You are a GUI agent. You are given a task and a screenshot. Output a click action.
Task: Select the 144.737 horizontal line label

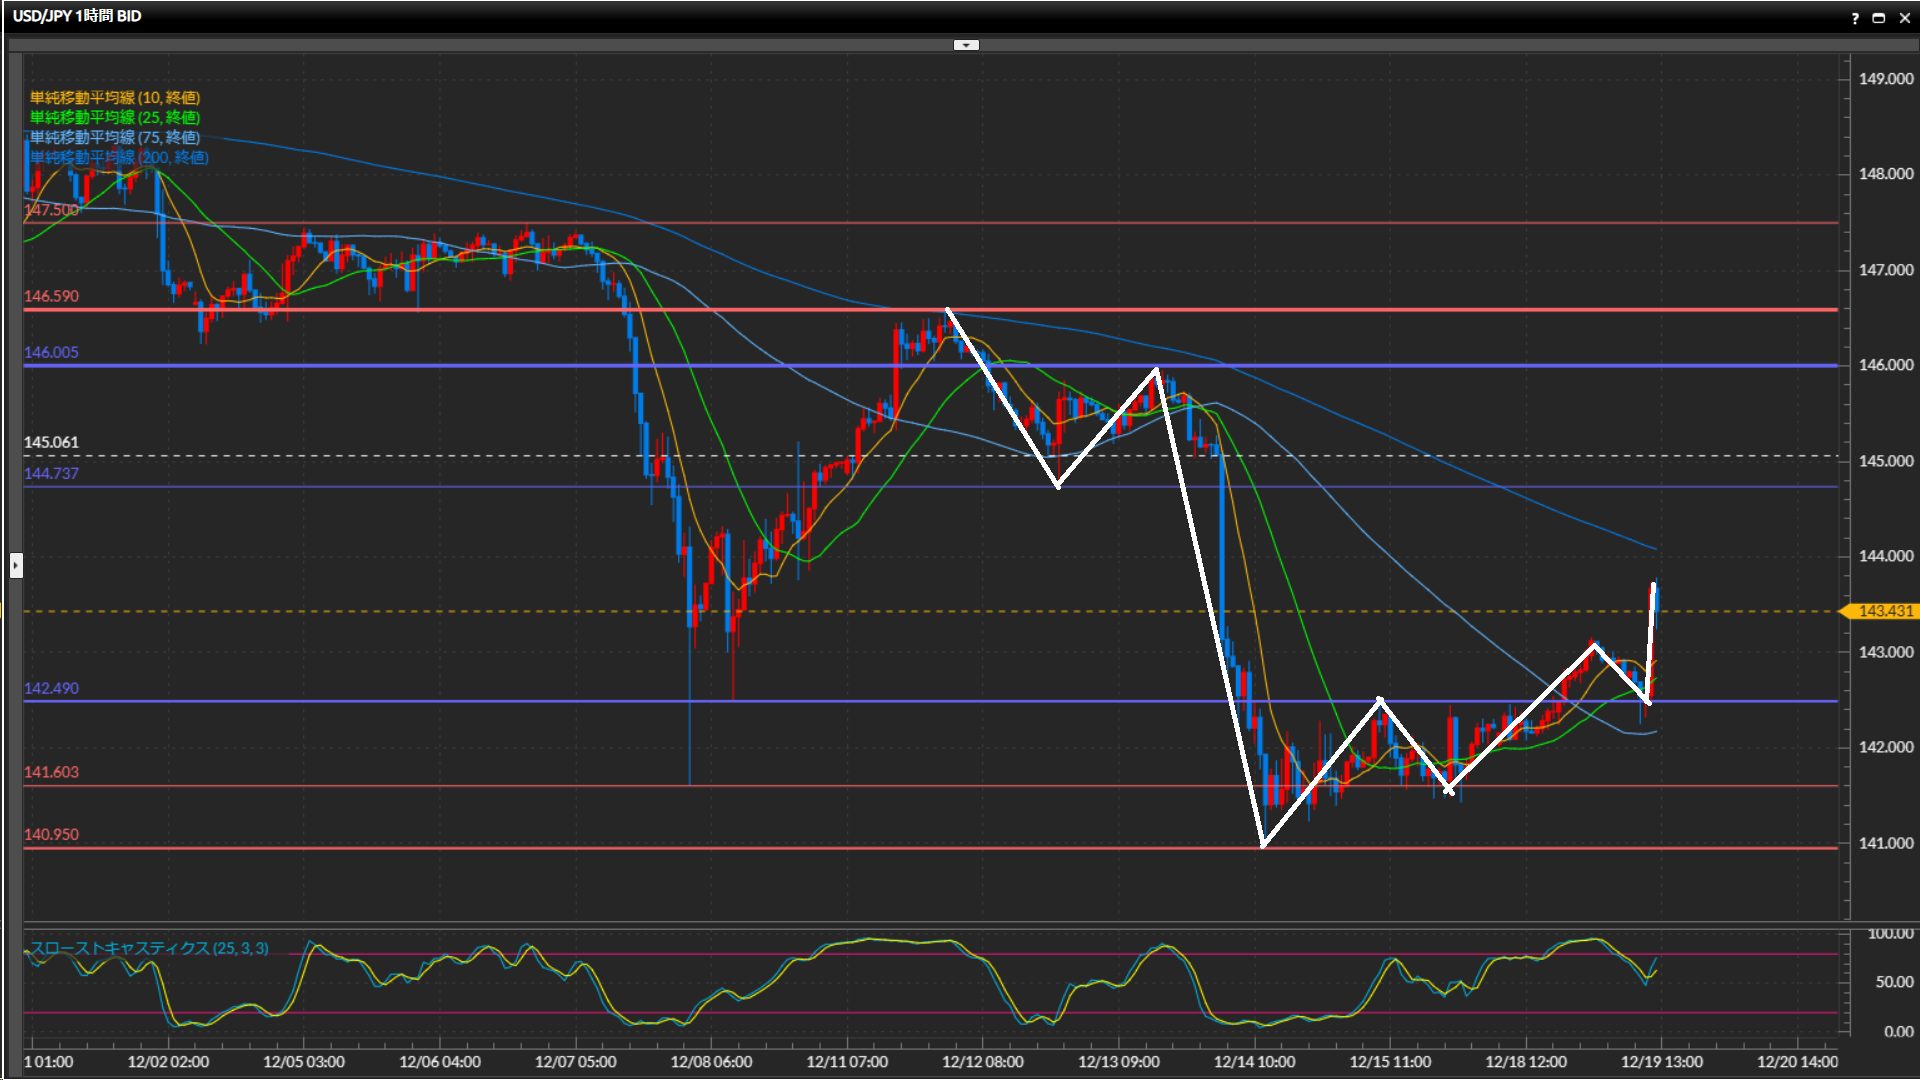(x=51, y=473)
